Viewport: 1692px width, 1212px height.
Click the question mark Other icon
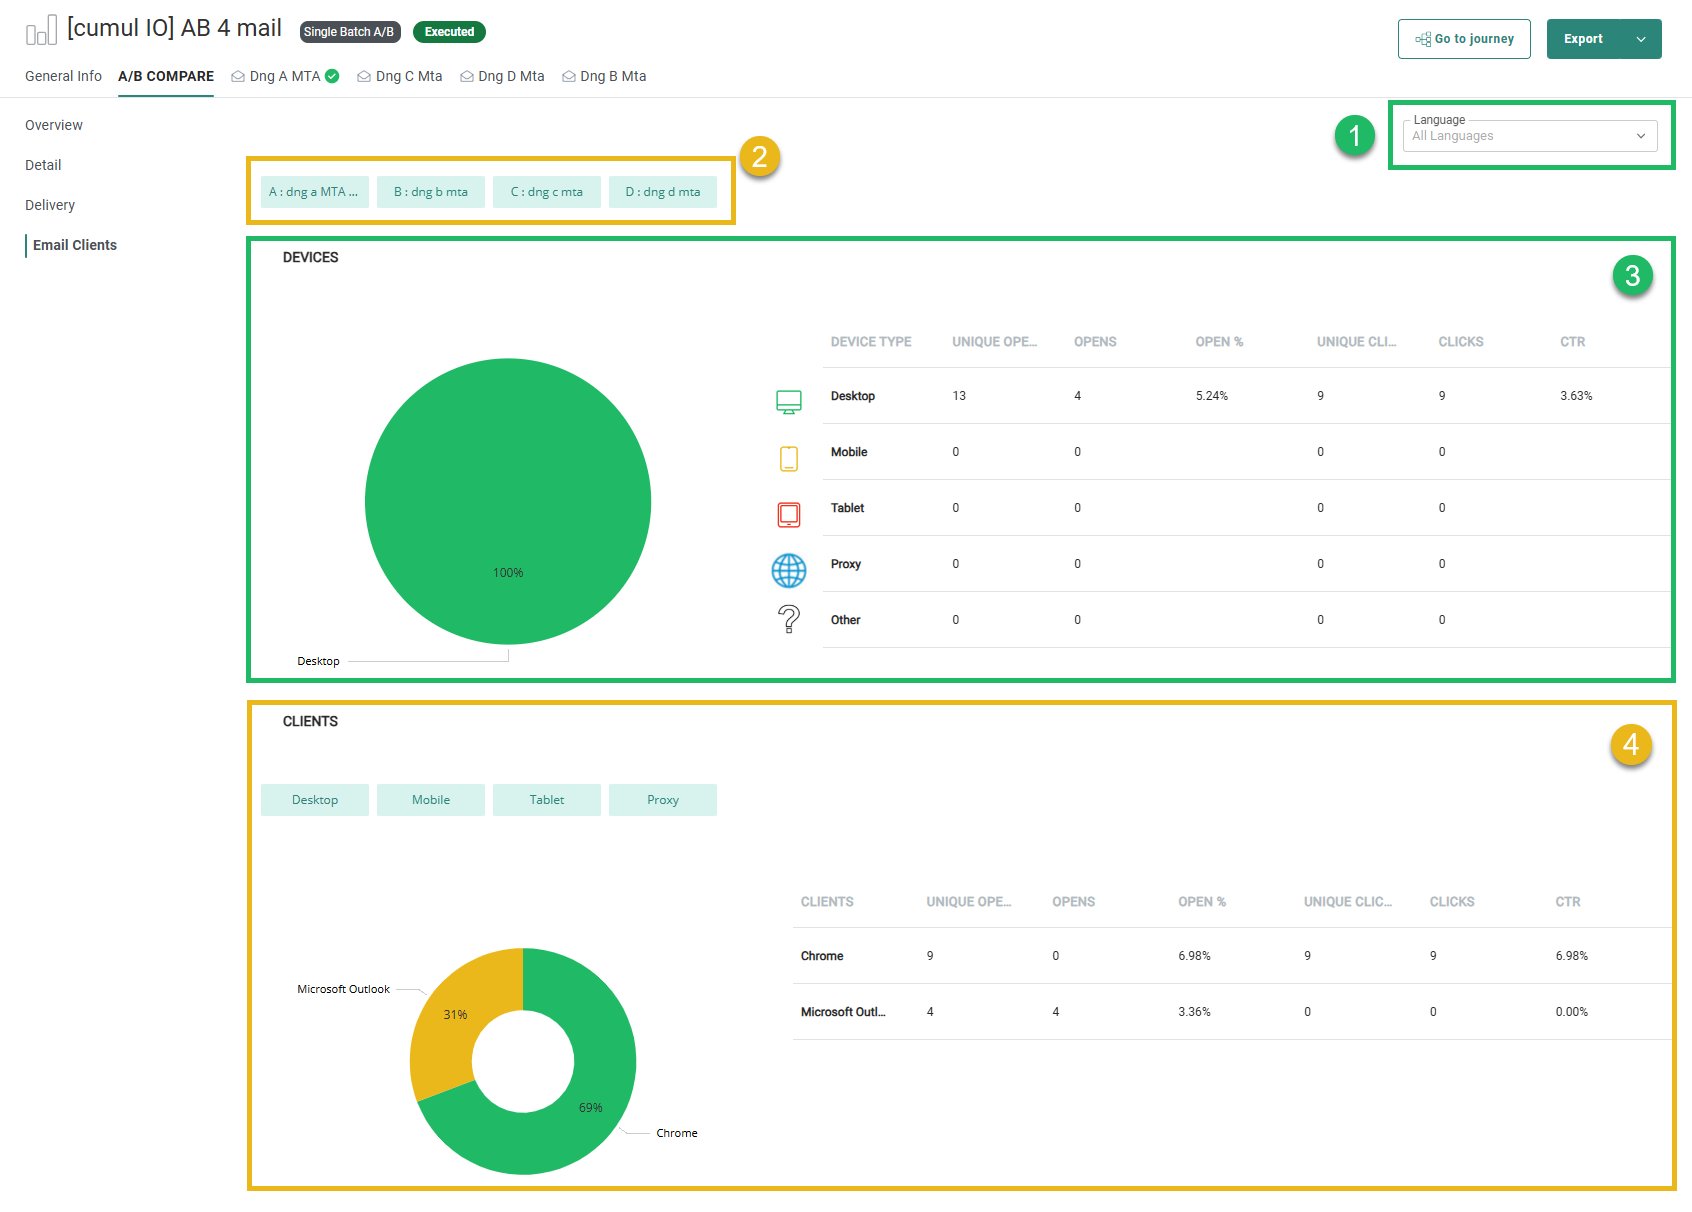click(788, 620)
